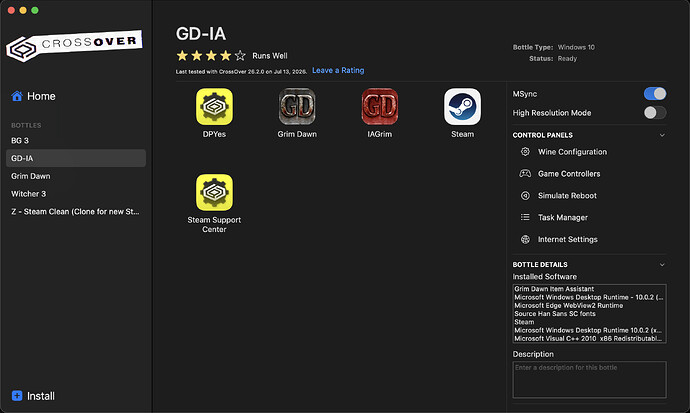
Task: Turn off the MSync switch
Action: (655, 94)
